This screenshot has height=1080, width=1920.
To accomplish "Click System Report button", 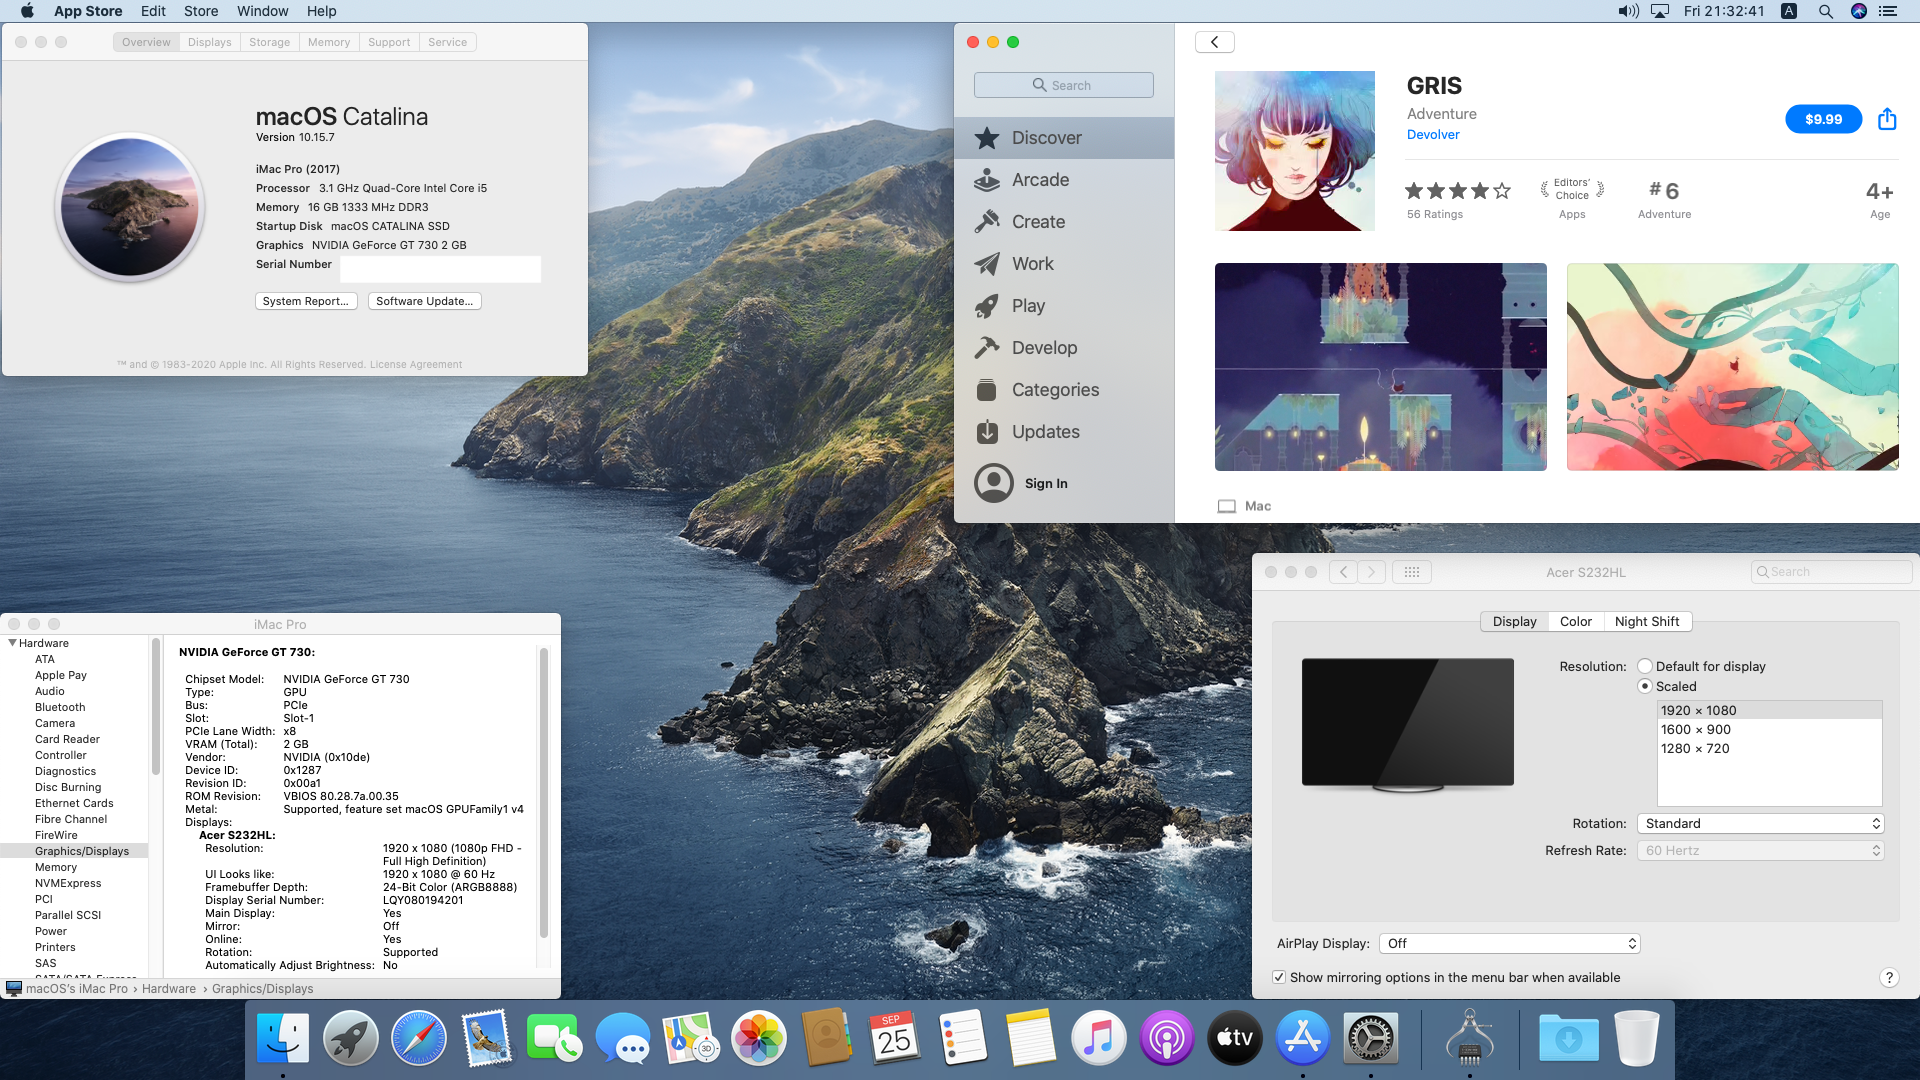I will pyautogui.click(x=305, y=301).
